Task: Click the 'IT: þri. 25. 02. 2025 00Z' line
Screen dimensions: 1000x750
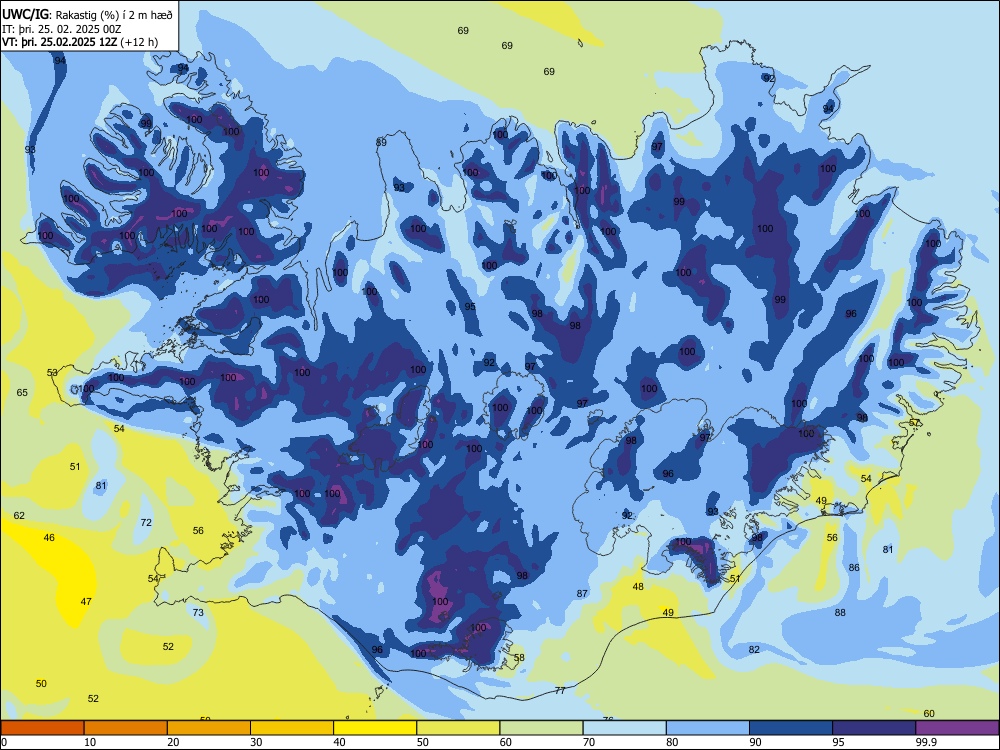Action: pyautogui.click(x=62, y=29)
